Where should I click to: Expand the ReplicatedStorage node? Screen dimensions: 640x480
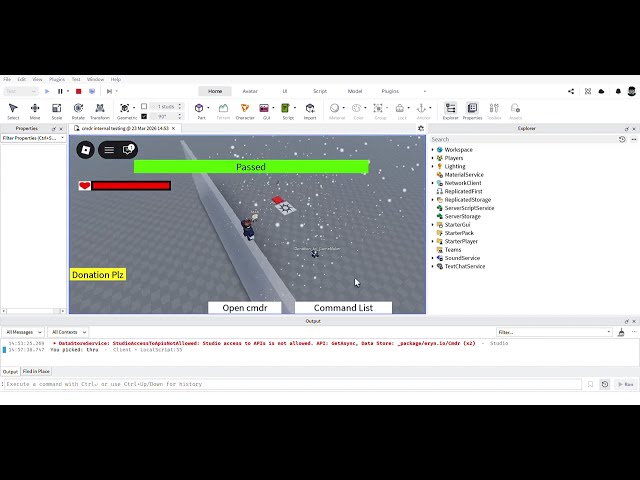click(433, 200)
